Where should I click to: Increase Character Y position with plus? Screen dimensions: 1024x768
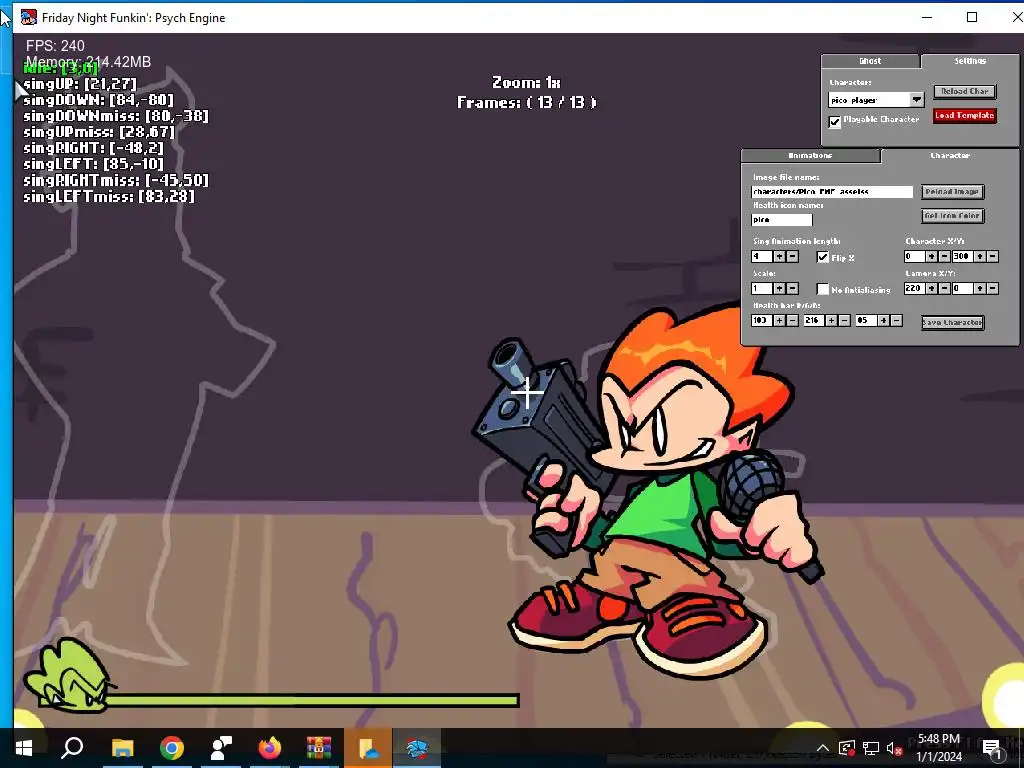980,257
